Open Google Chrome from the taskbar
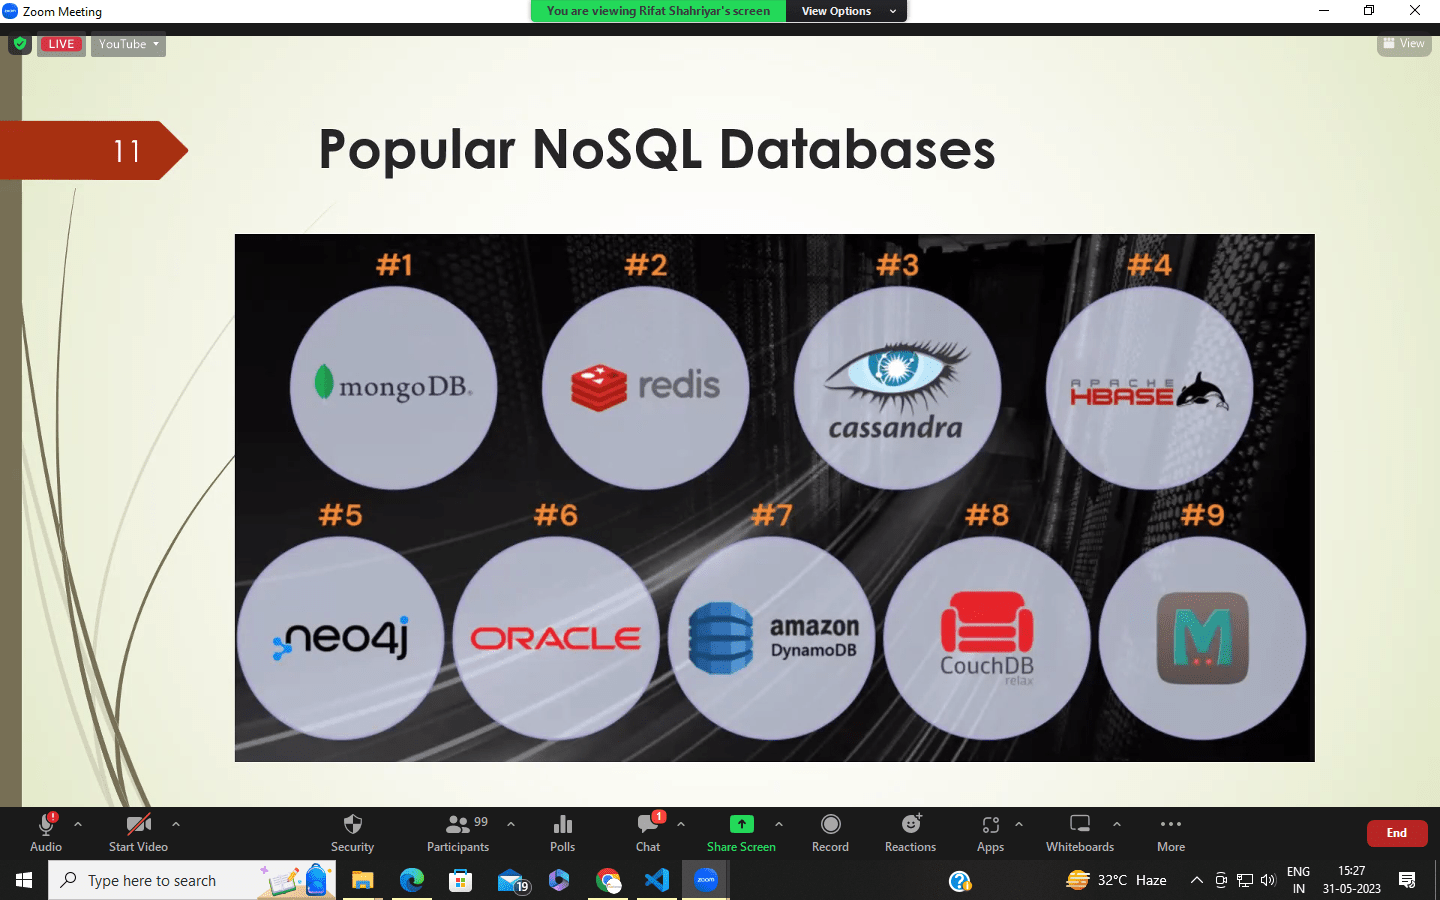Image resolution: width=1440 pixels, height=900 pixels. 608,880
